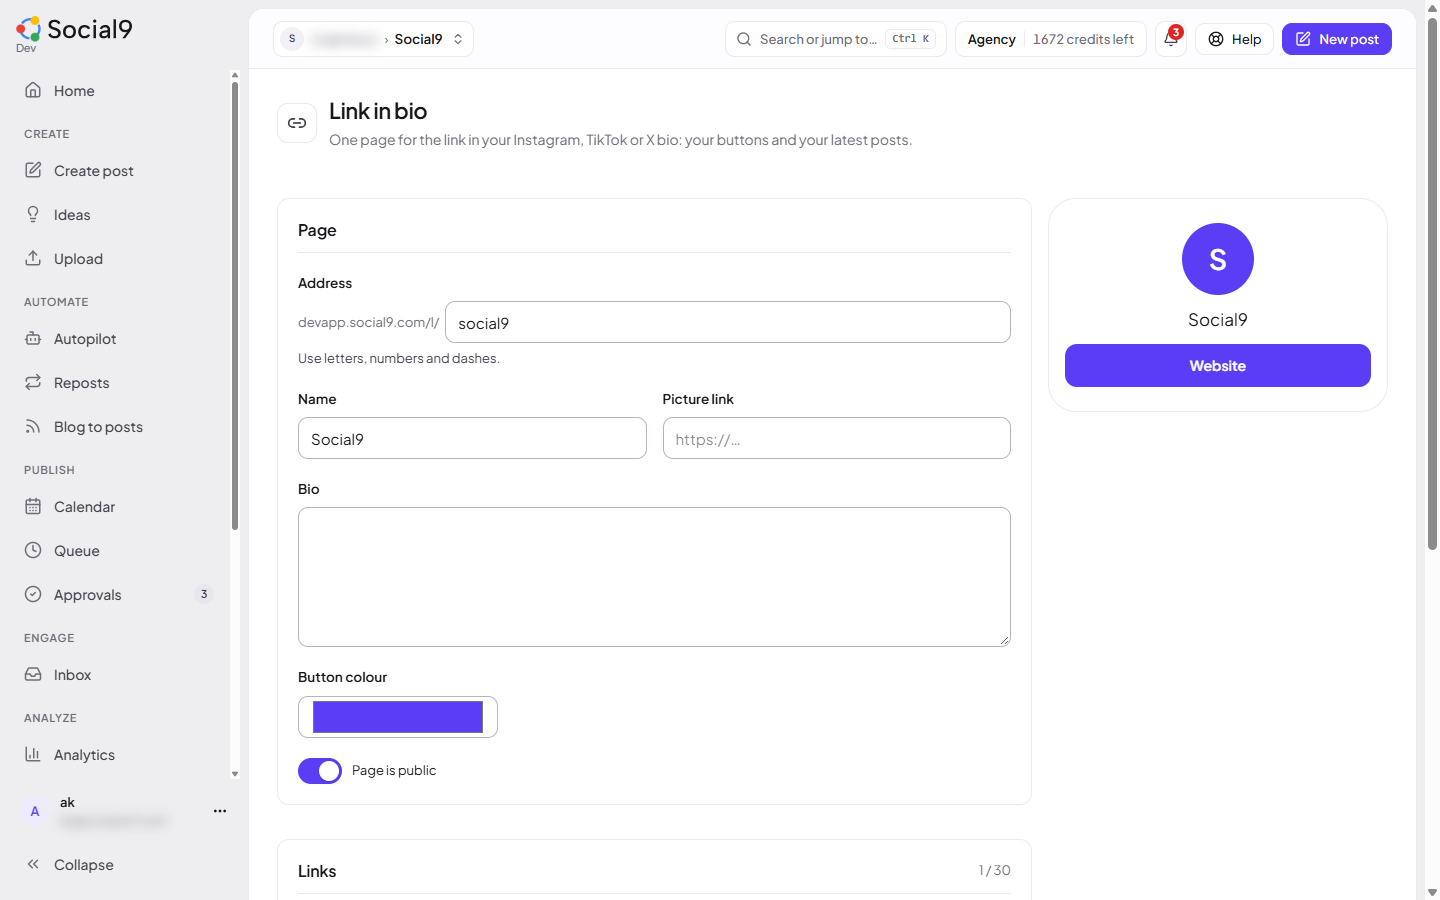Open the Button colour picker swatch

click(398, 717)
